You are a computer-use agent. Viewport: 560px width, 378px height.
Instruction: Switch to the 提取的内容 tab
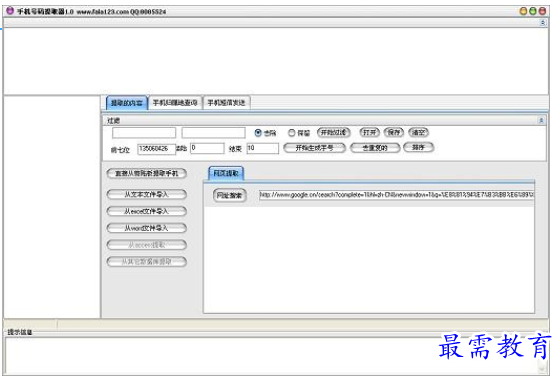point(126,103)
